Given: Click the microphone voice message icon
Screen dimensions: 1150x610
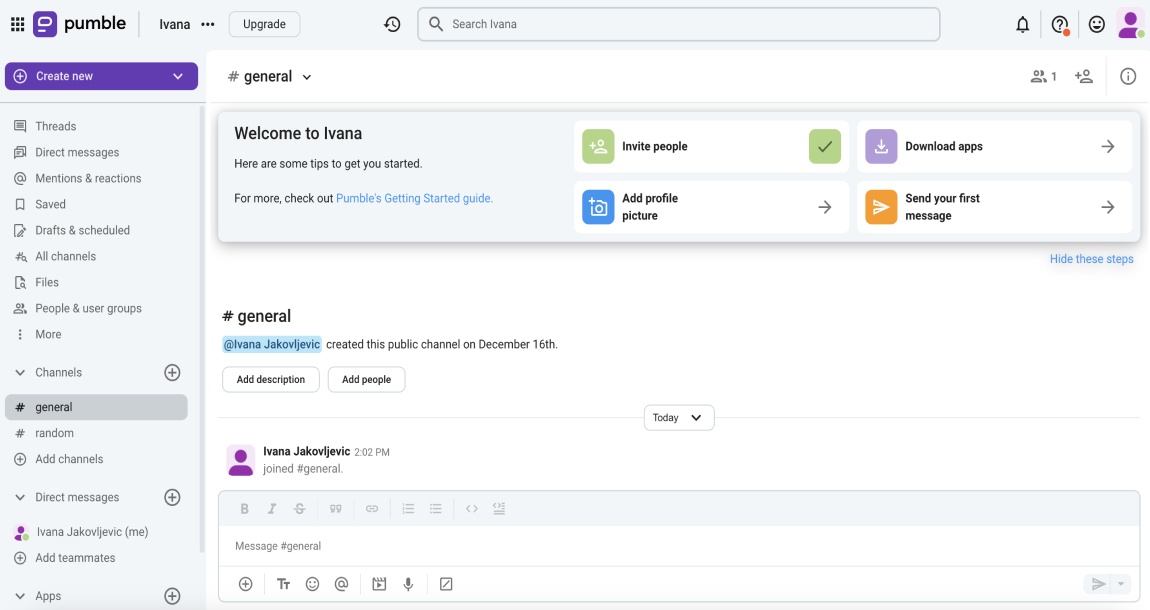Looking at the screenshot, I should click(x=408, y=584).
